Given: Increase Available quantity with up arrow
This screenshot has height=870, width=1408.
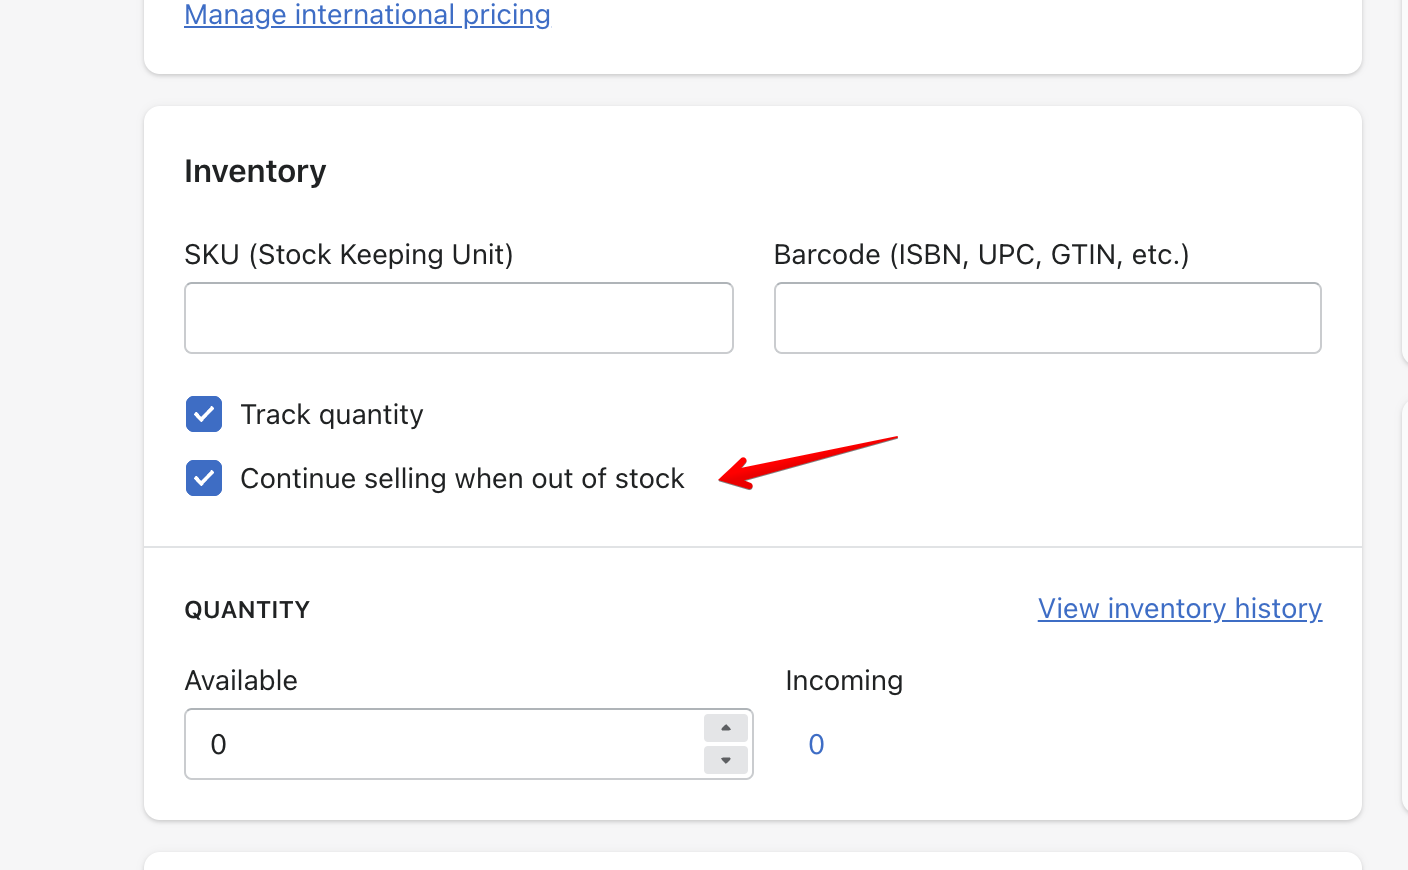Looking at the screenshot, I should [x=726, y=728].
